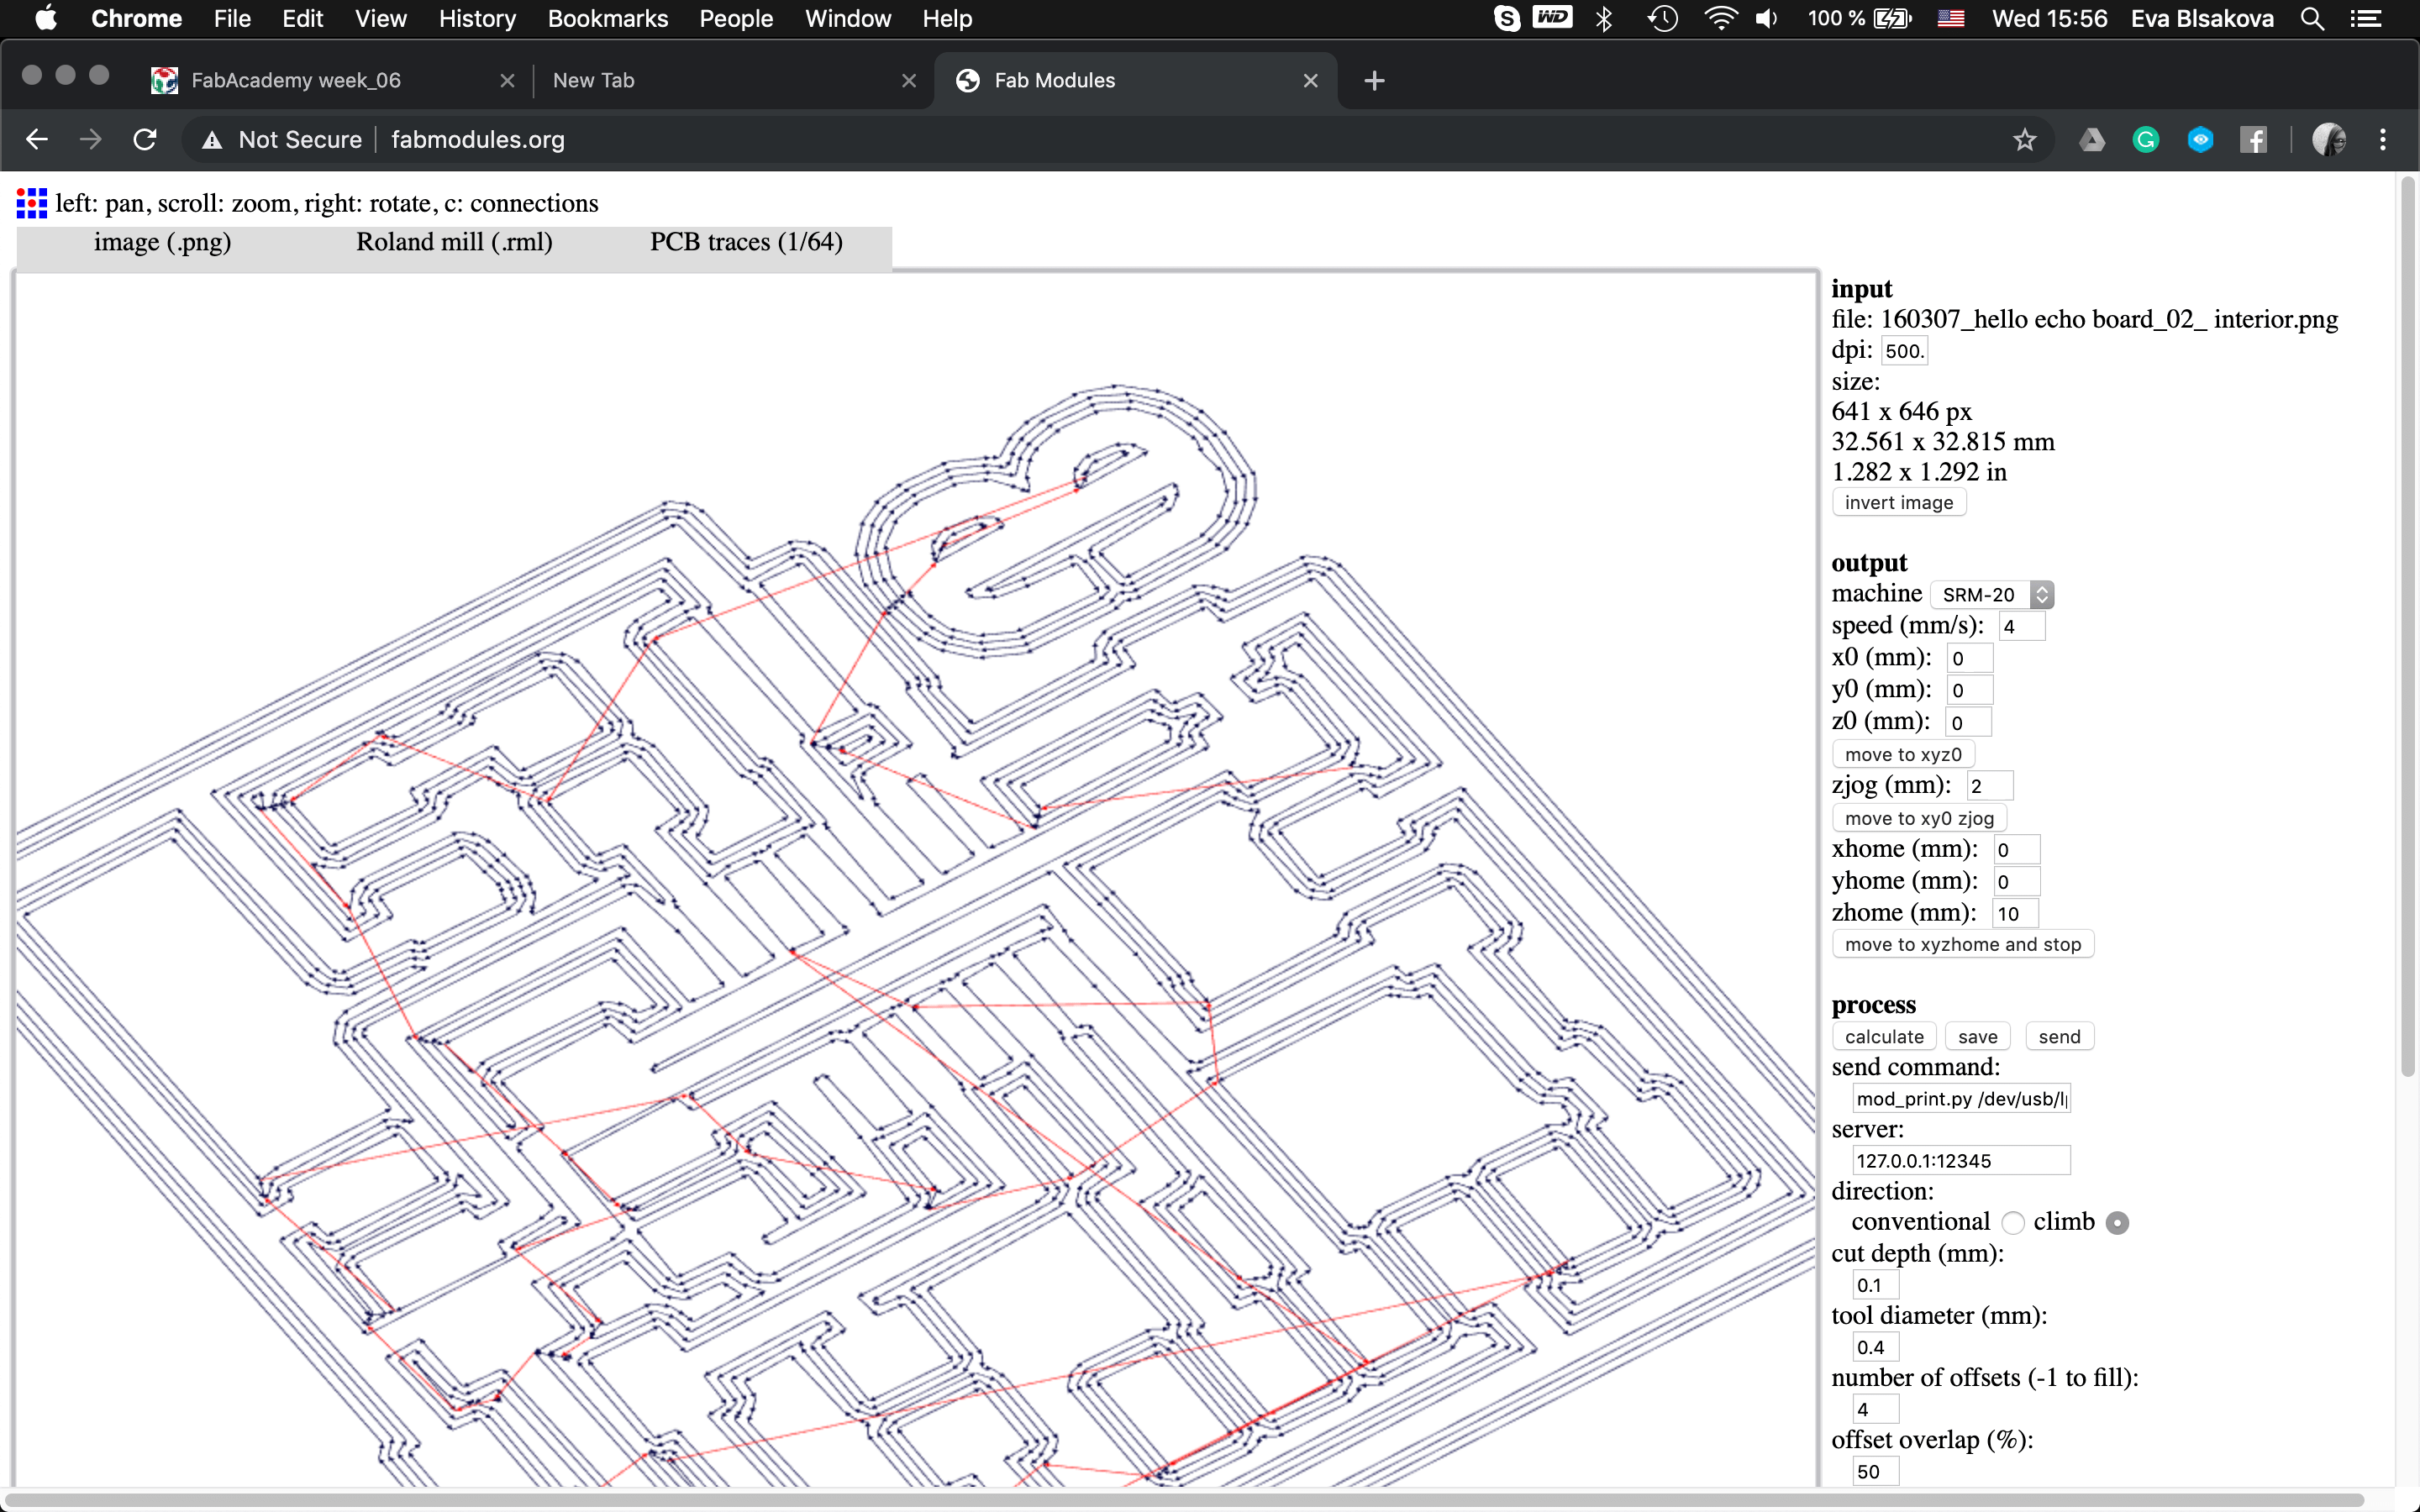Screen dimensions: 2420x1512
Task: Click the calculate button
Action: (1883, 1037)
